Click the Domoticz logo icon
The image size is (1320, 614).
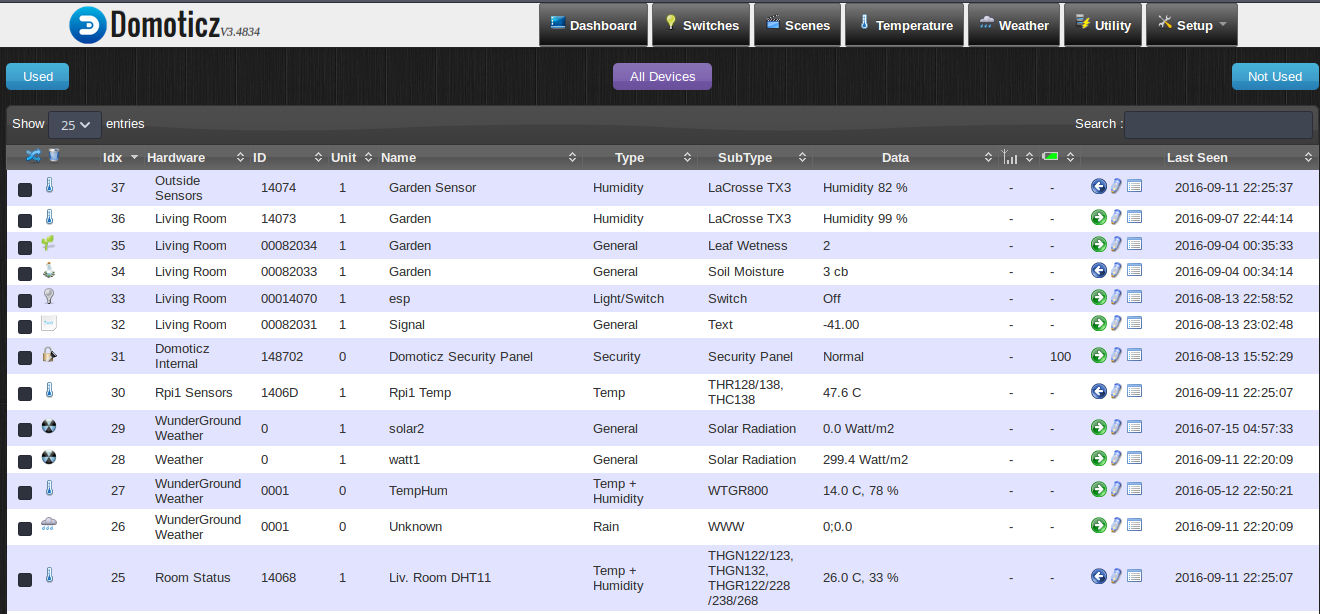pyautogui.click(x=87, y=25)
